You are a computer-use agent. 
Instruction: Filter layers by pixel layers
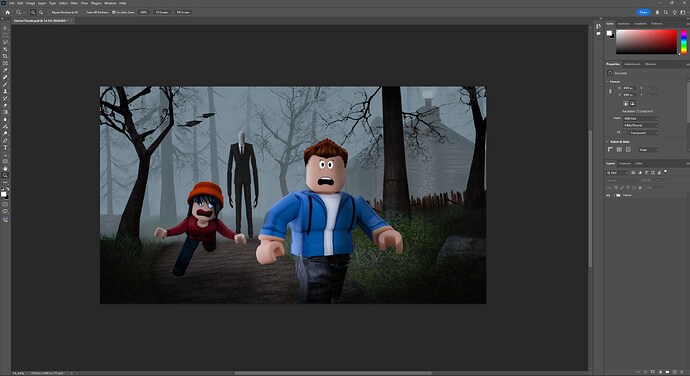(x=633, y=173)
